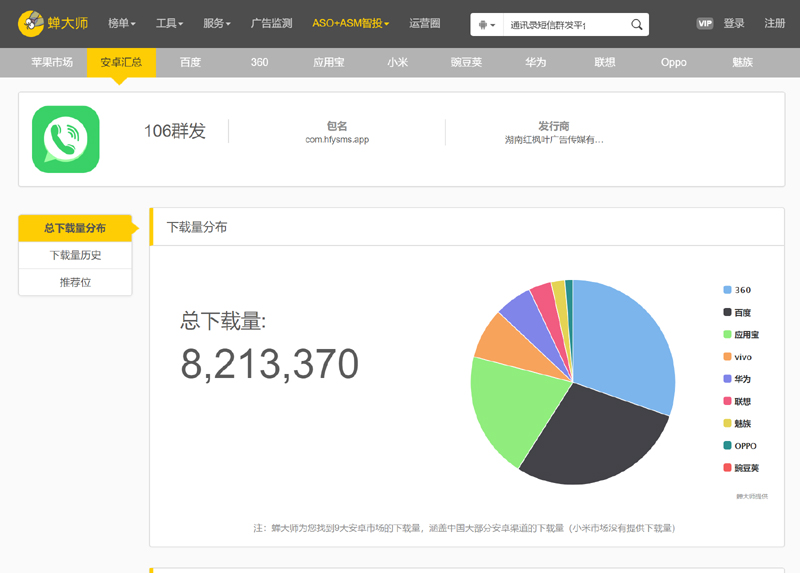Select the 华为 market tab
Viewport: 800px width, 573px height.
(x=536, y=62)
